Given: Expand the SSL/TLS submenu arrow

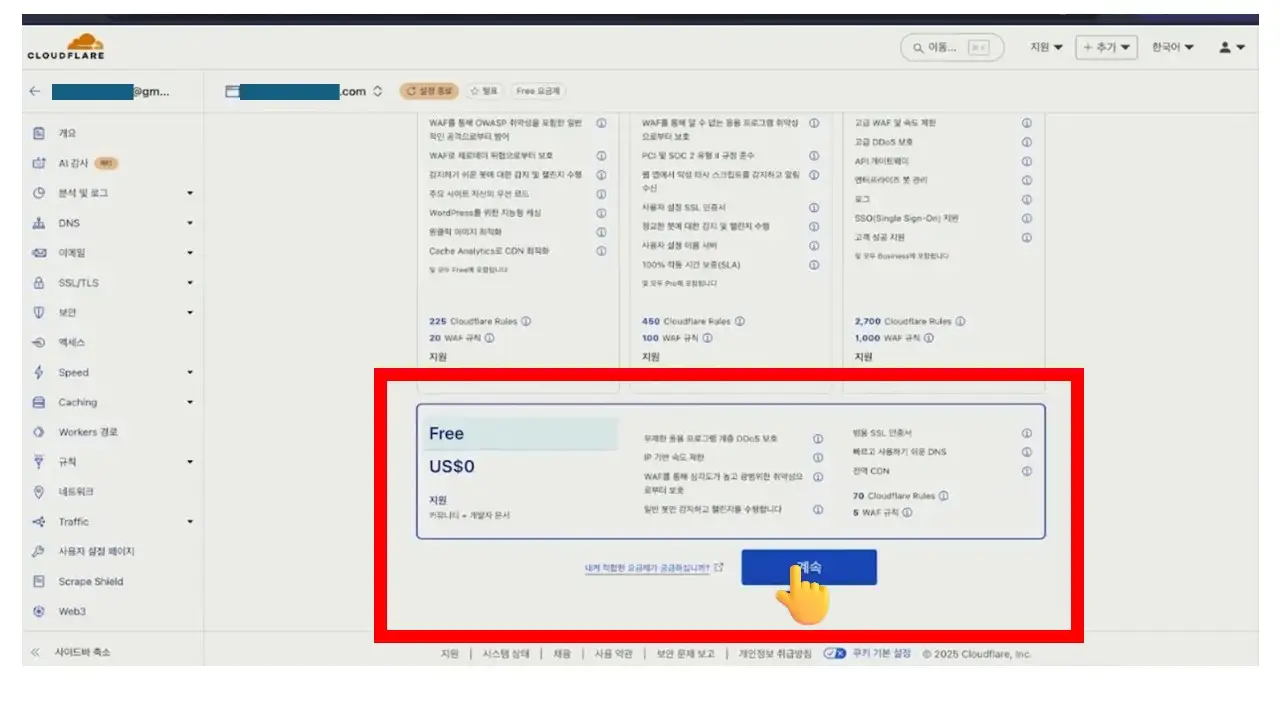Looking at the screenshot, I should (190, 283).
